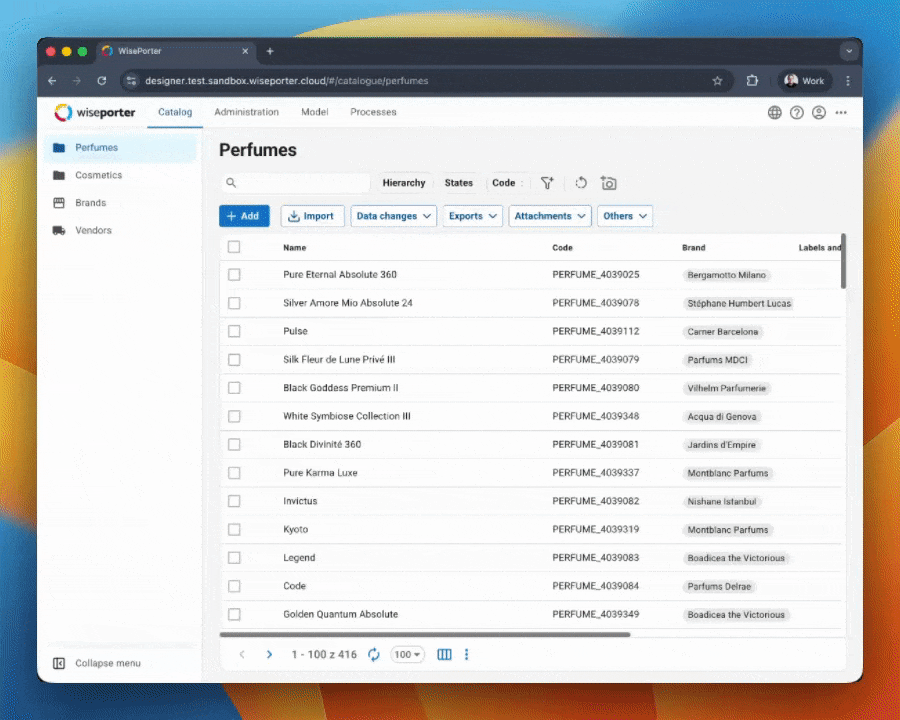This screenshot has height=720, width=900.
Task: Click the add filter funnel icon
Action: (547, 183)
